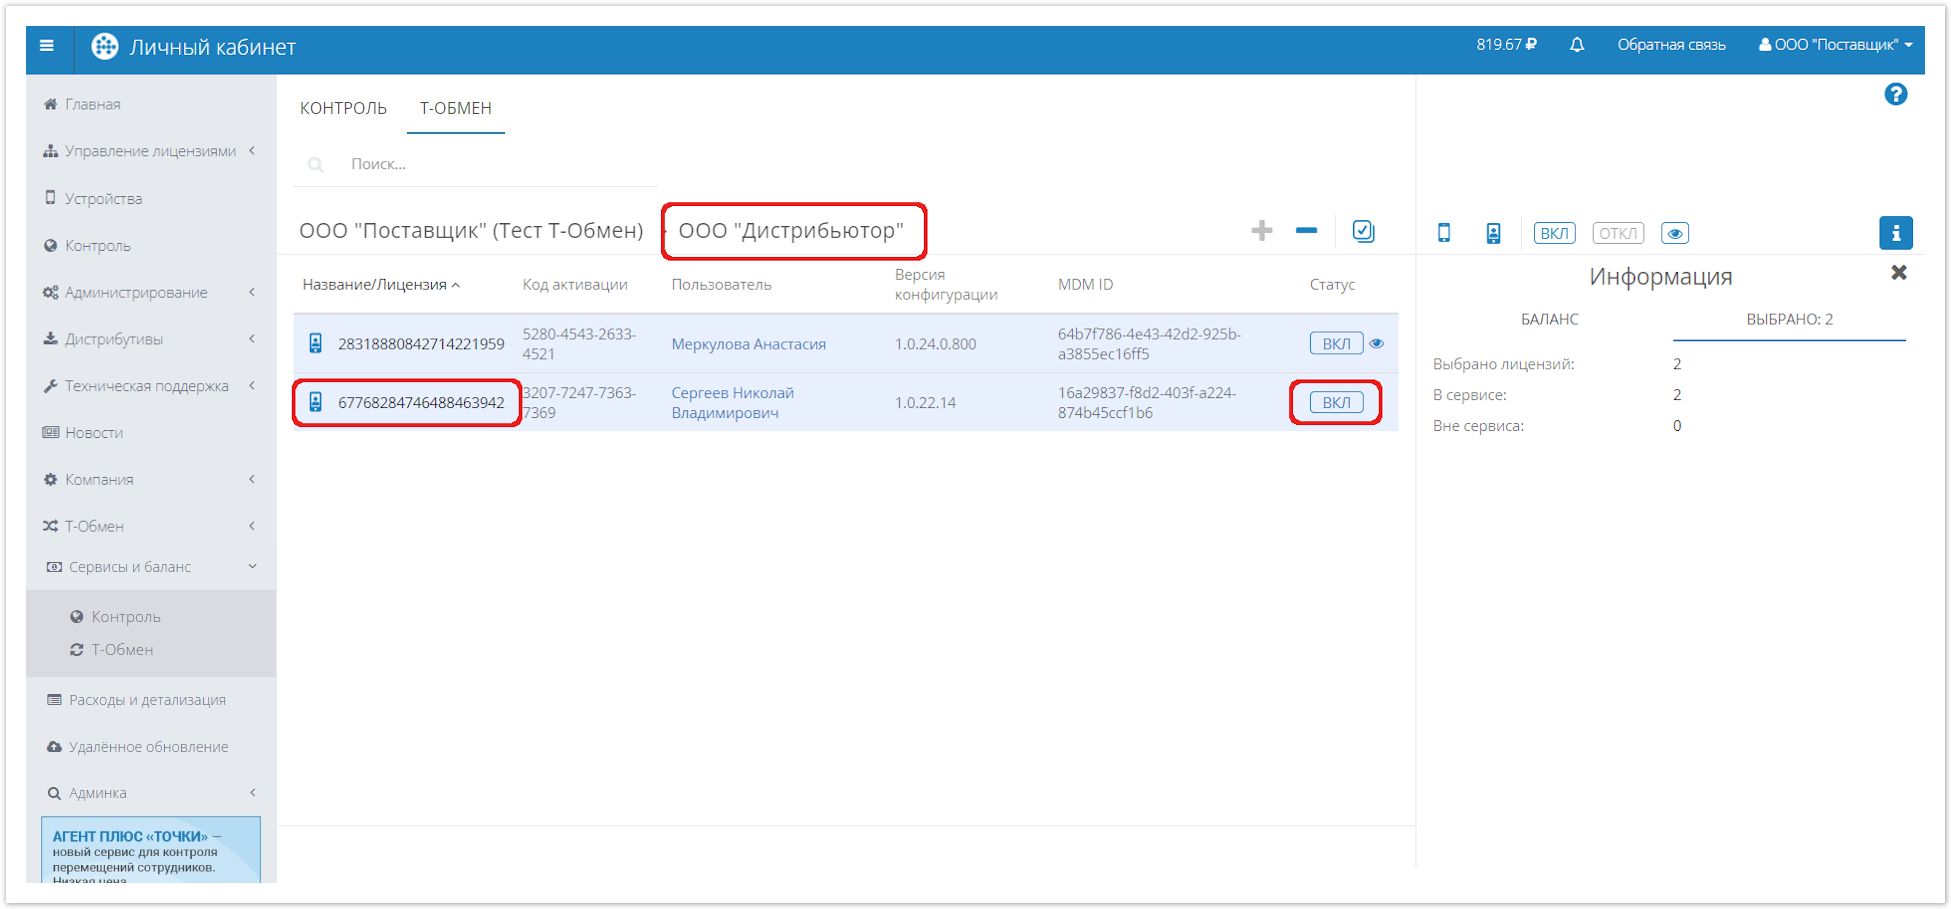Screen dimensions: 1951x909
Task: Click the plus add license icon
Action: coord(1261,231)
